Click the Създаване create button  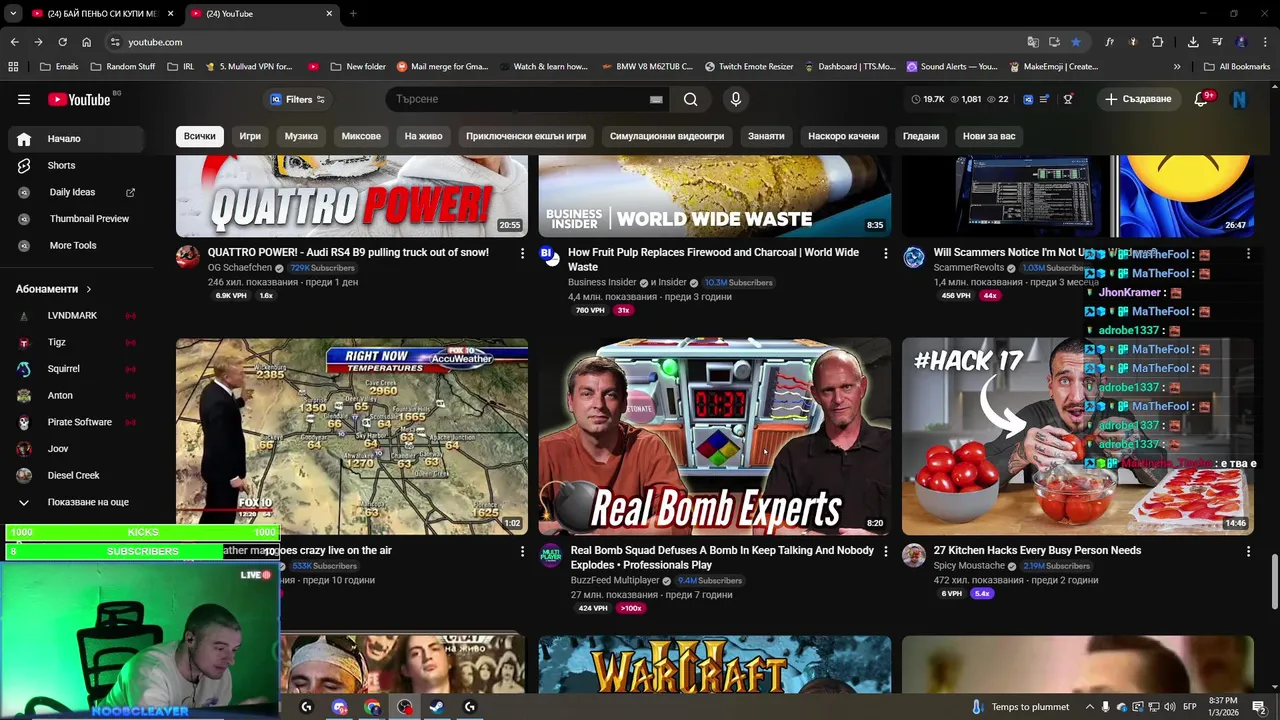(1138, 99)
